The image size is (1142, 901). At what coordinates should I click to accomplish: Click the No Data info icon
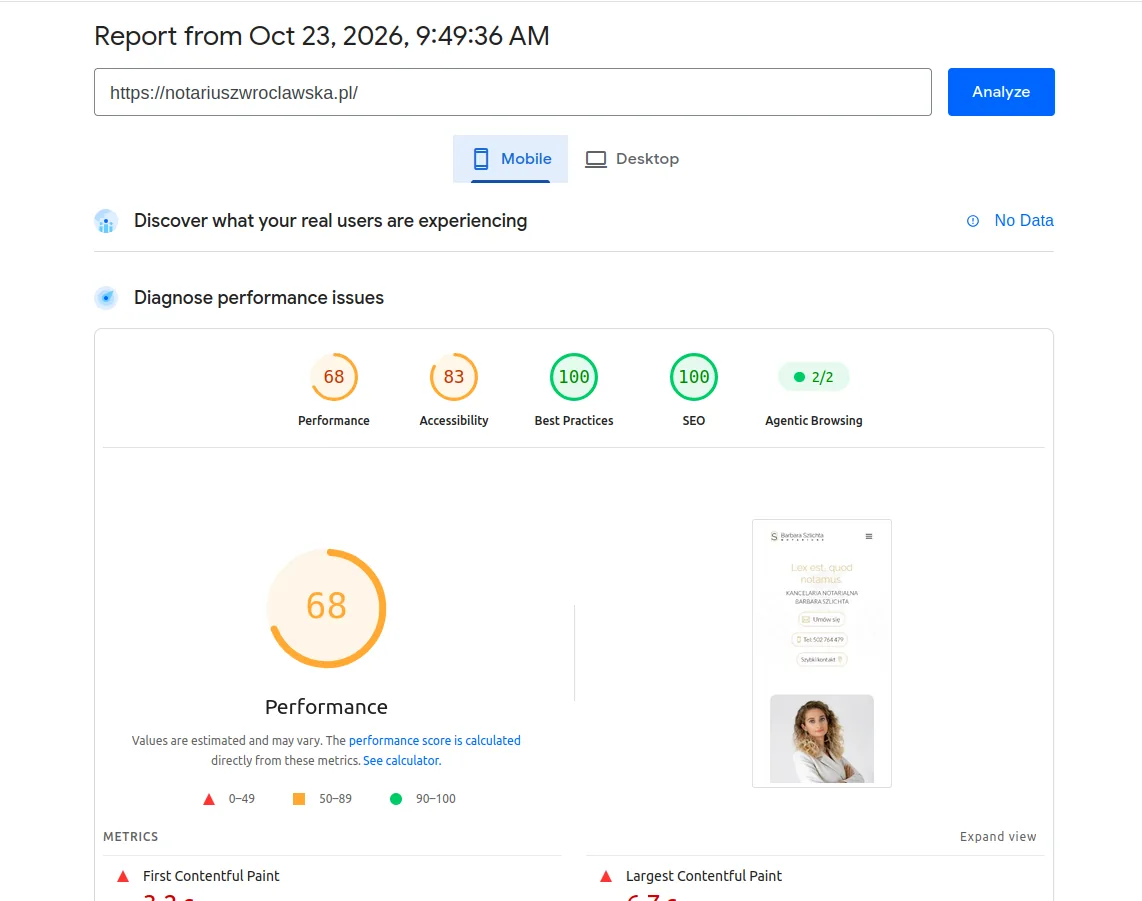point(972,221)
